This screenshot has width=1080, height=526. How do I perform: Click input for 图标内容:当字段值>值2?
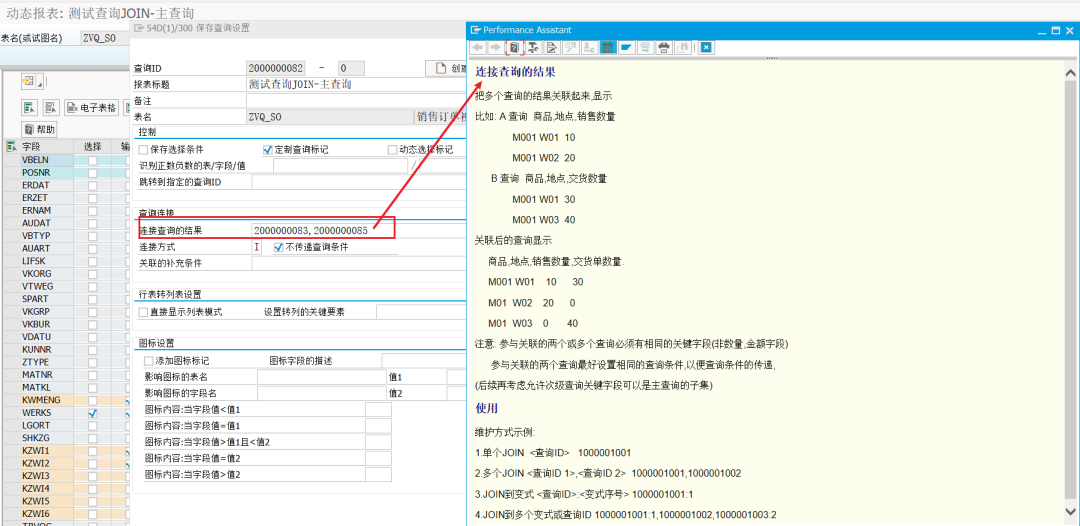coord(378,475)
